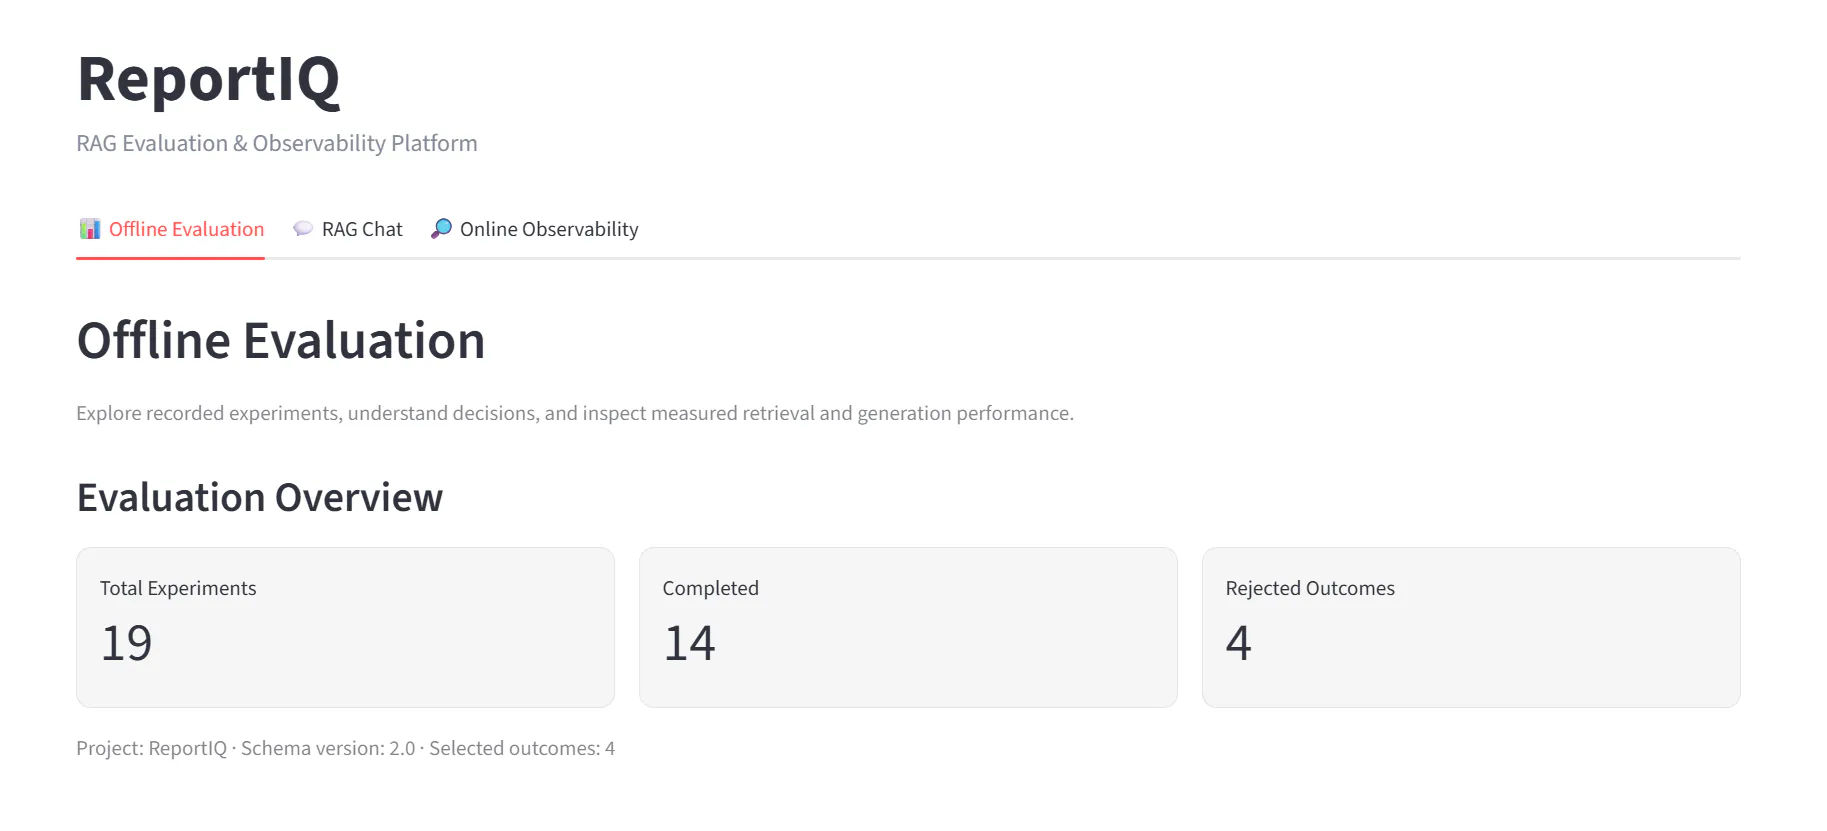Click the bar chart icon beside Offline Evaluation
1827x831 pixels.
click(90, 229)
